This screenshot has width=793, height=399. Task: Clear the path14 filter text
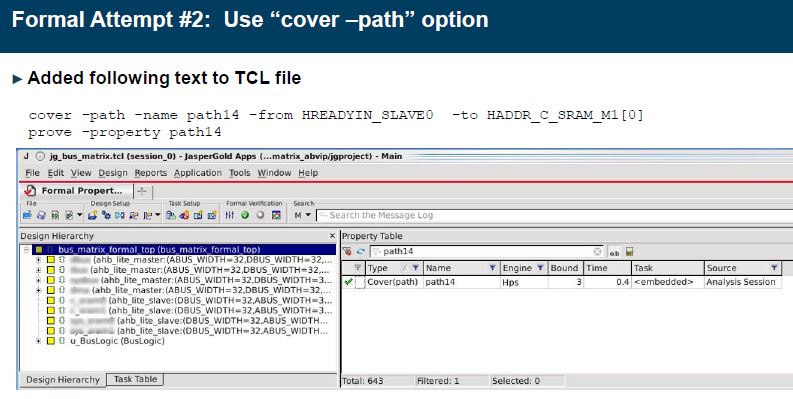[597, 251]
